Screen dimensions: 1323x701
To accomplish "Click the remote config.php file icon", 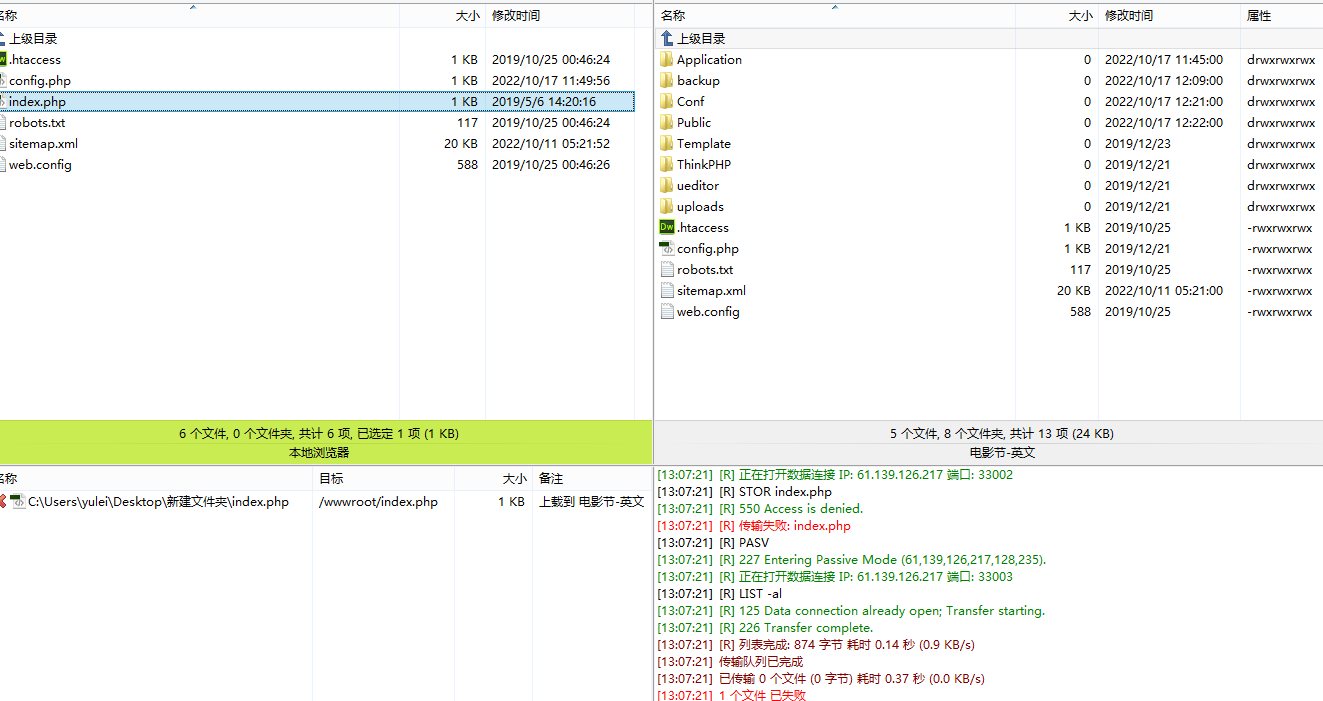I will [x=667, y=249].
